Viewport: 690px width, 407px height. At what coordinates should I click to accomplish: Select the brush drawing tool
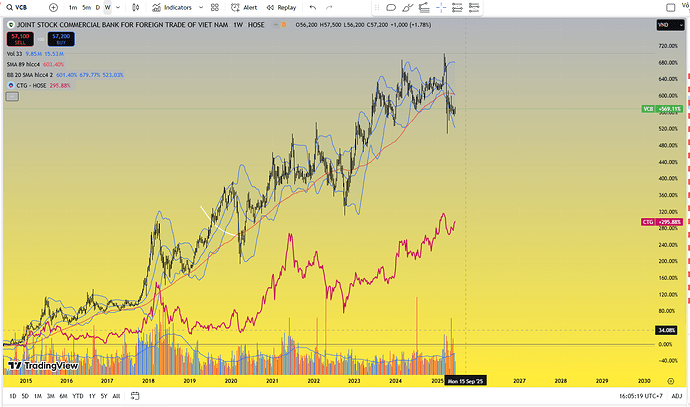(x=407, y=7)
